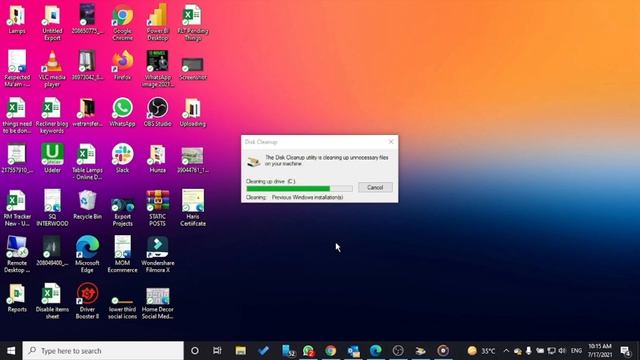Select the Reports folder icon
This screenshot has width=640, height=360.
[x=17, y=298]
